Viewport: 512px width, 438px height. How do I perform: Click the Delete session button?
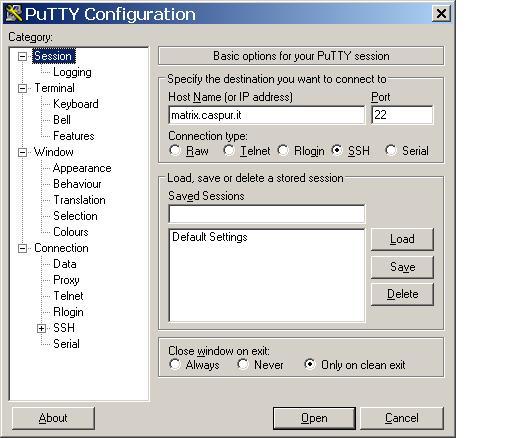[x=402, y=294]
